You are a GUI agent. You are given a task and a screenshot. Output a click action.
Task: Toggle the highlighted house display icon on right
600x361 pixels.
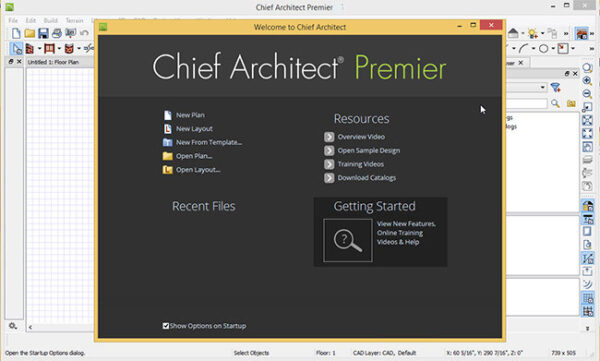(x=587, y=206)
